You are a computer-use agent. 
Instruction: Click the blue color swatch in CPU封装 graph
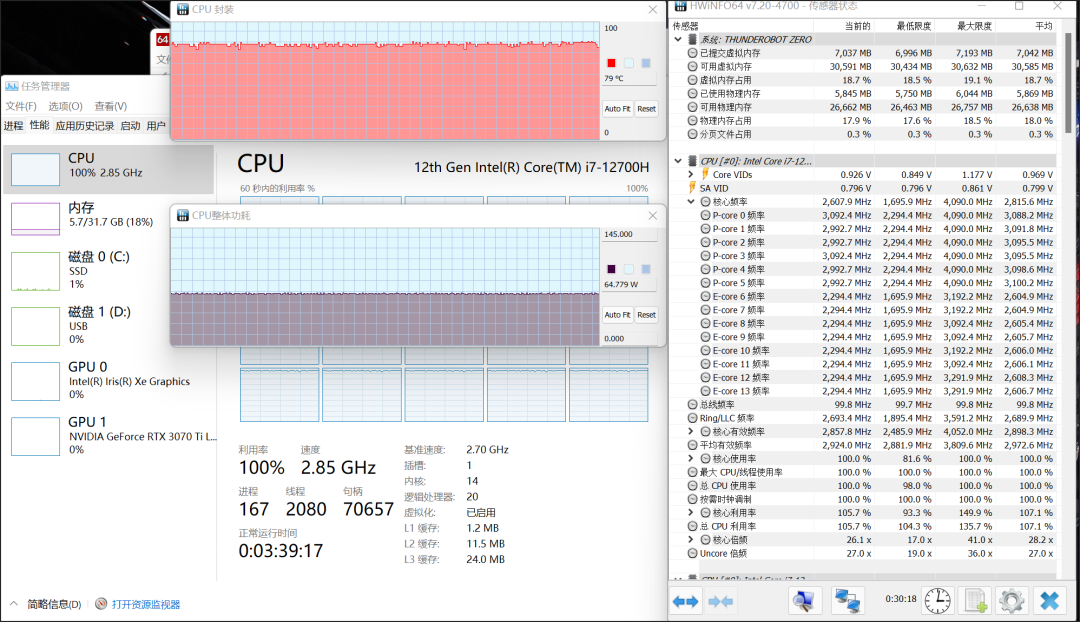pos(645,63)
